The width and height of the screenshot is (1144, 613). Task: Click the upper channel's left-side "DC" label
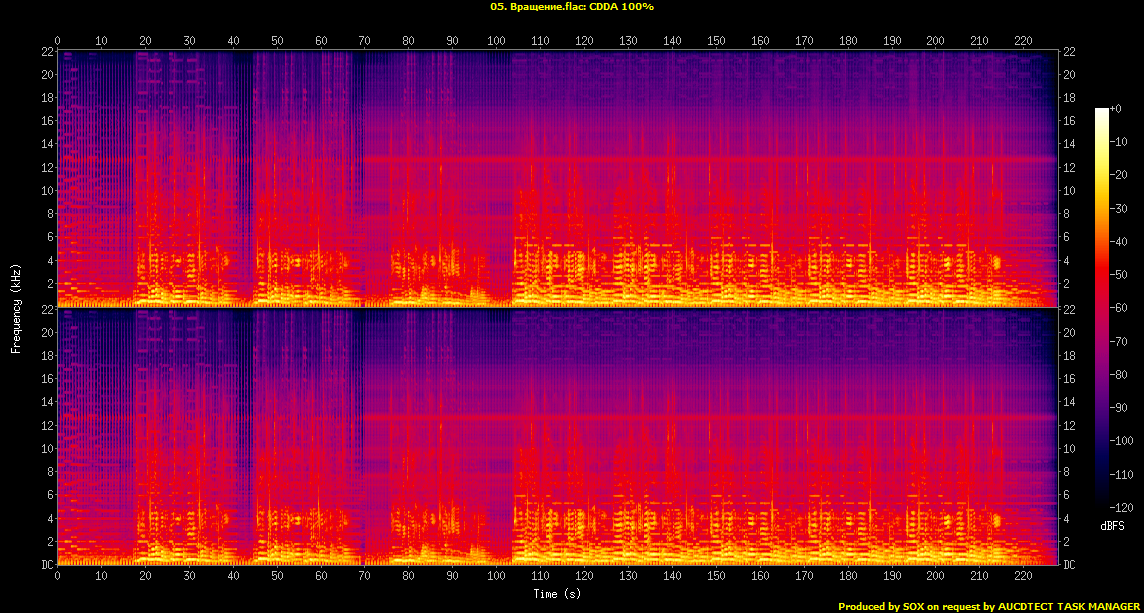[x=47, y=306]
